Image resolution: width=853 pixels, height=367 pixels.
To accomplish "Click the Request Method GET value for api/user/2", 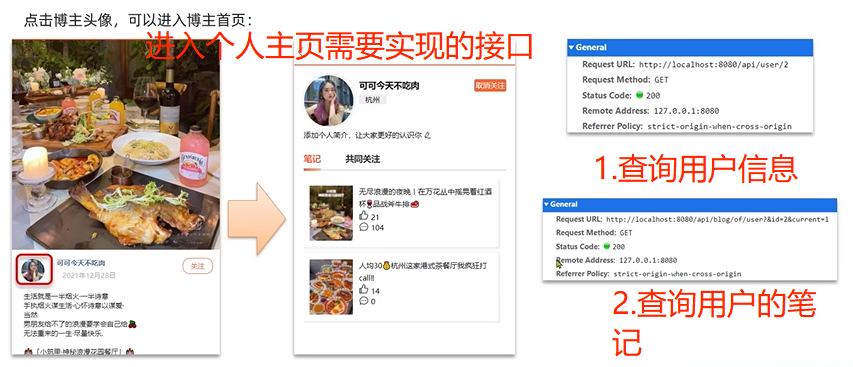I will click(x=662, y=80).
